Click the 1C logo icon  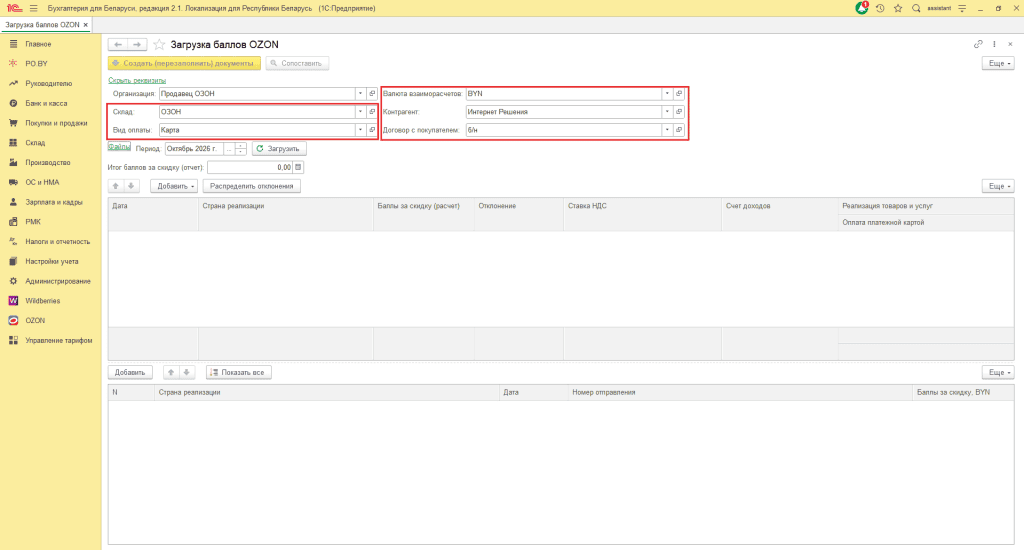14,8
